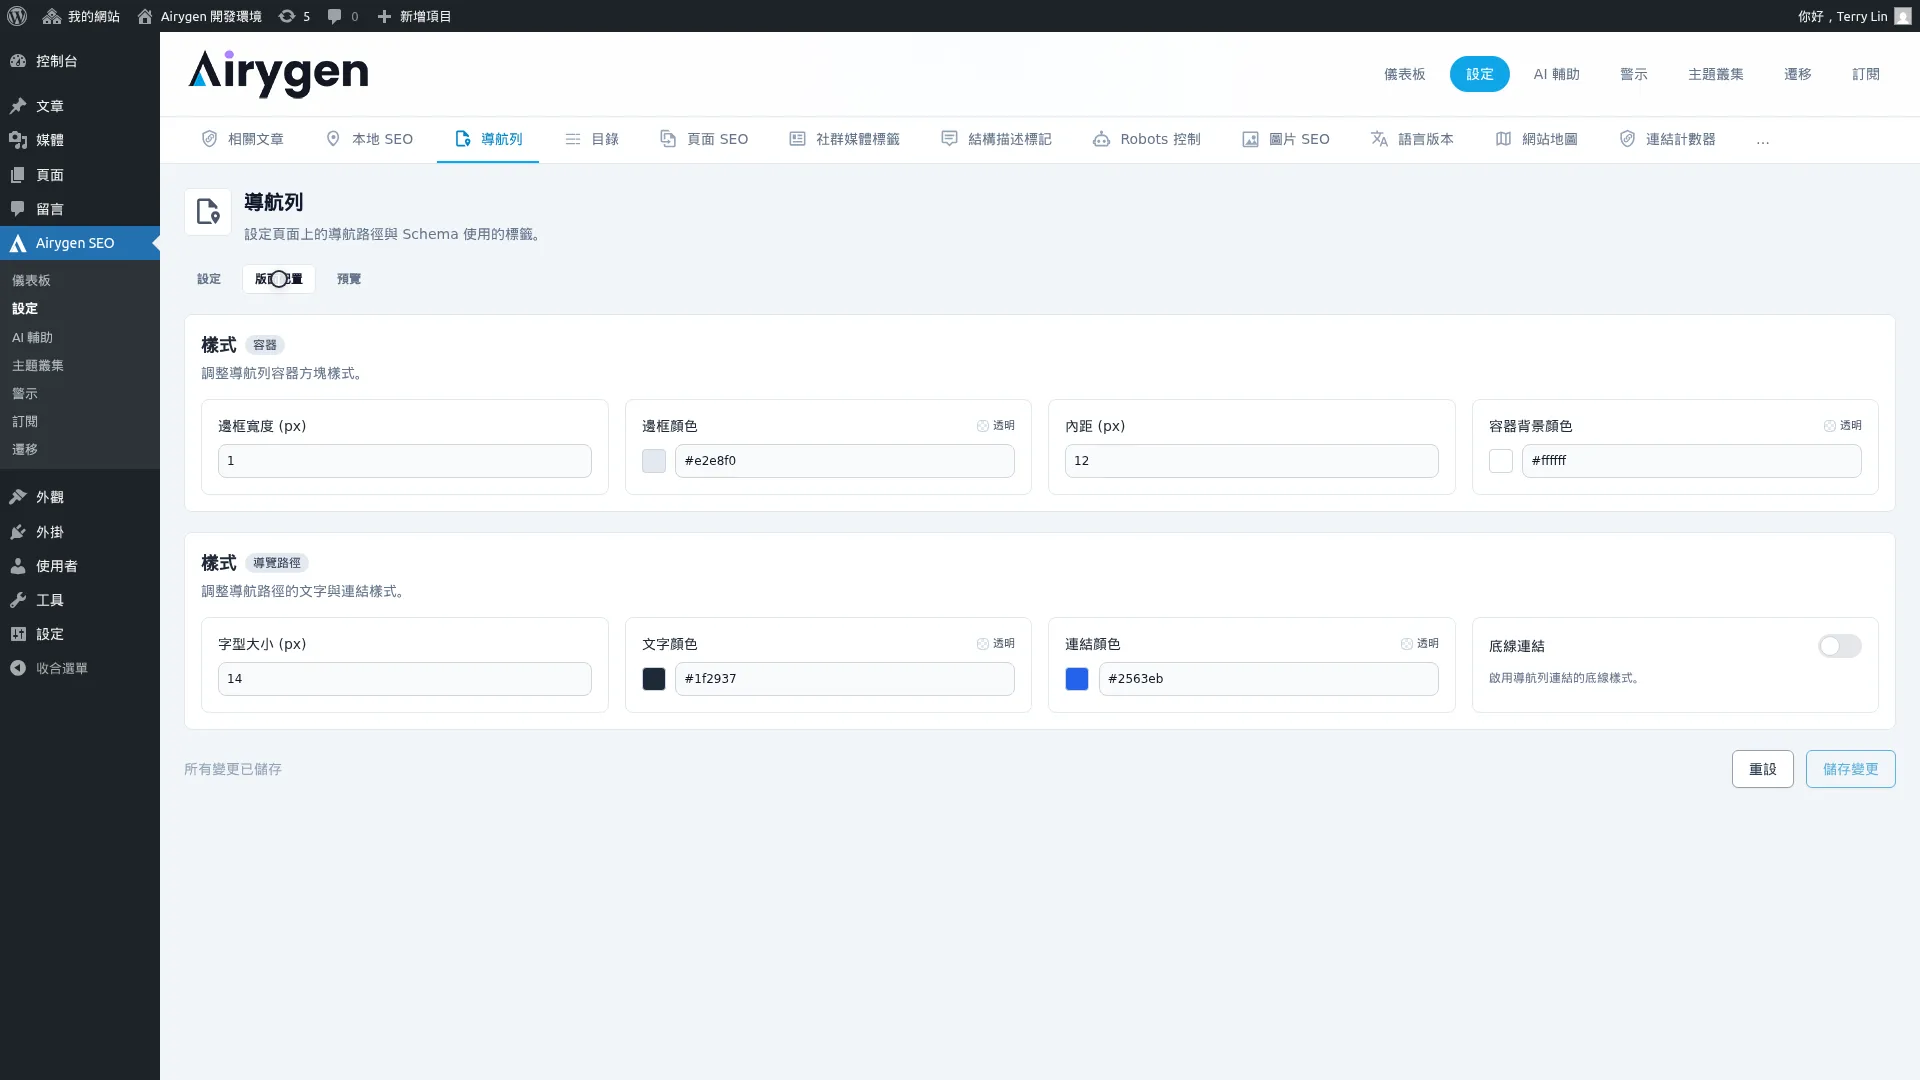Open 警示 in top navigation
Image resolution: width=1920 pixels, height=1080 pixels.
click(x=1634, y=74)
